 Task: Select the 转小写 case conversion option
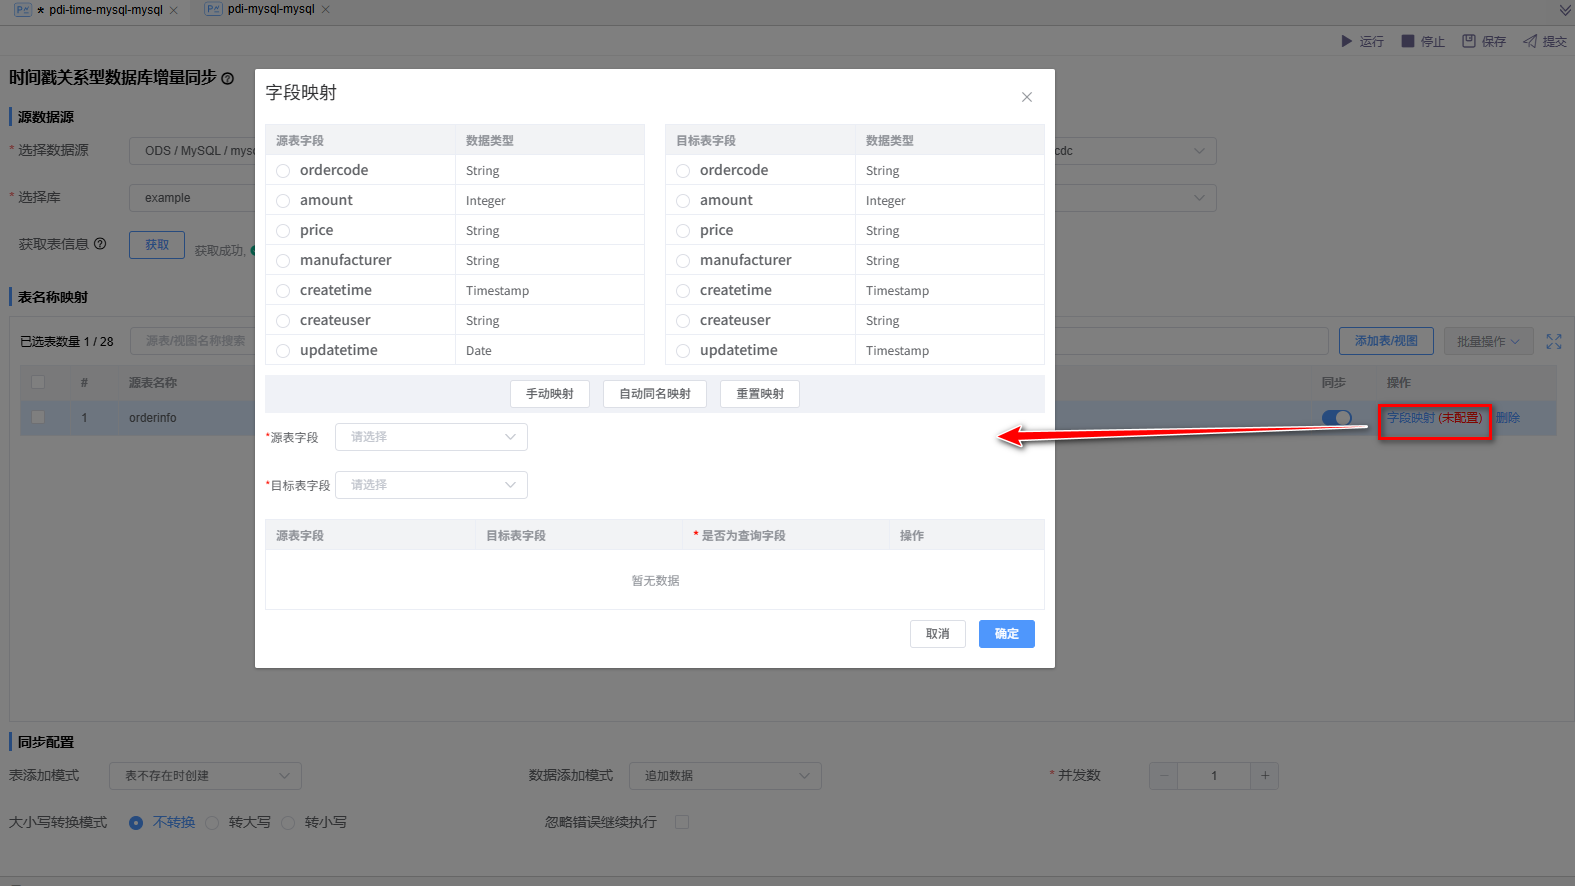click(x=288, y=823)
